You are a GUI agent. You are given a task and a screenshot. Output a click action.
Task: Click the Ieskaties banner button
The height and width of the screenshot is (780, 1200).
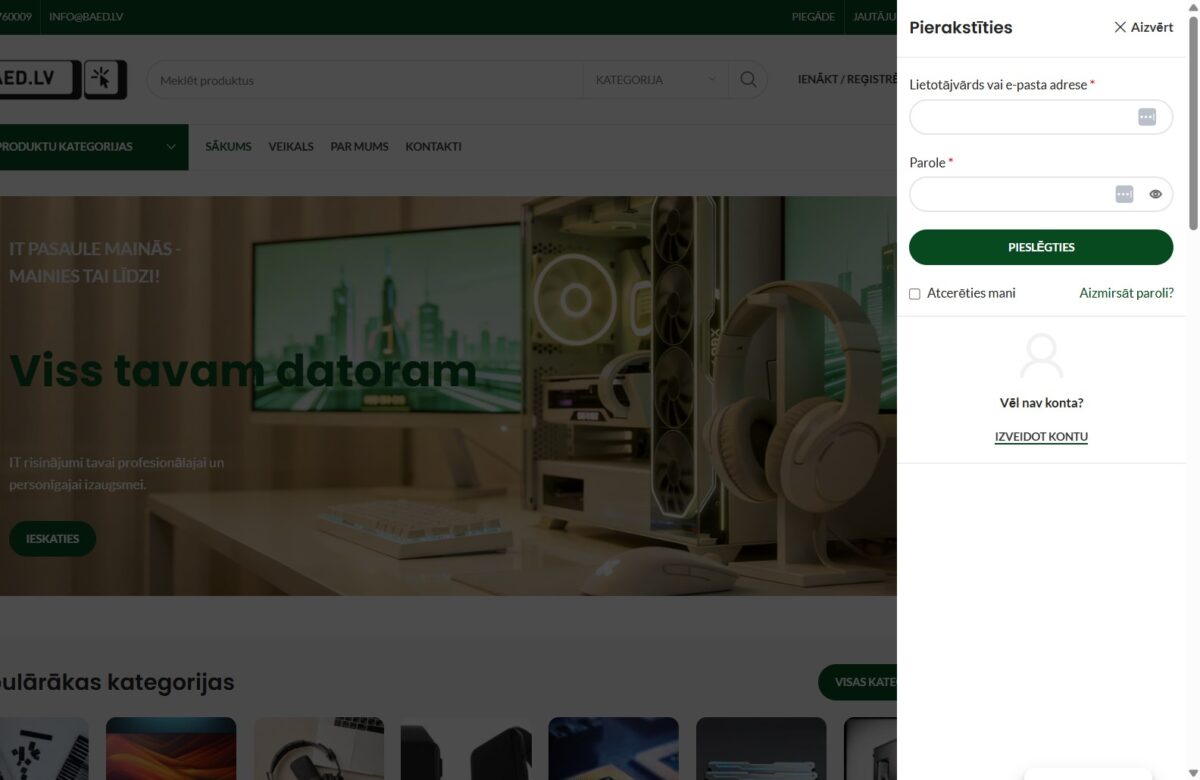52,538
